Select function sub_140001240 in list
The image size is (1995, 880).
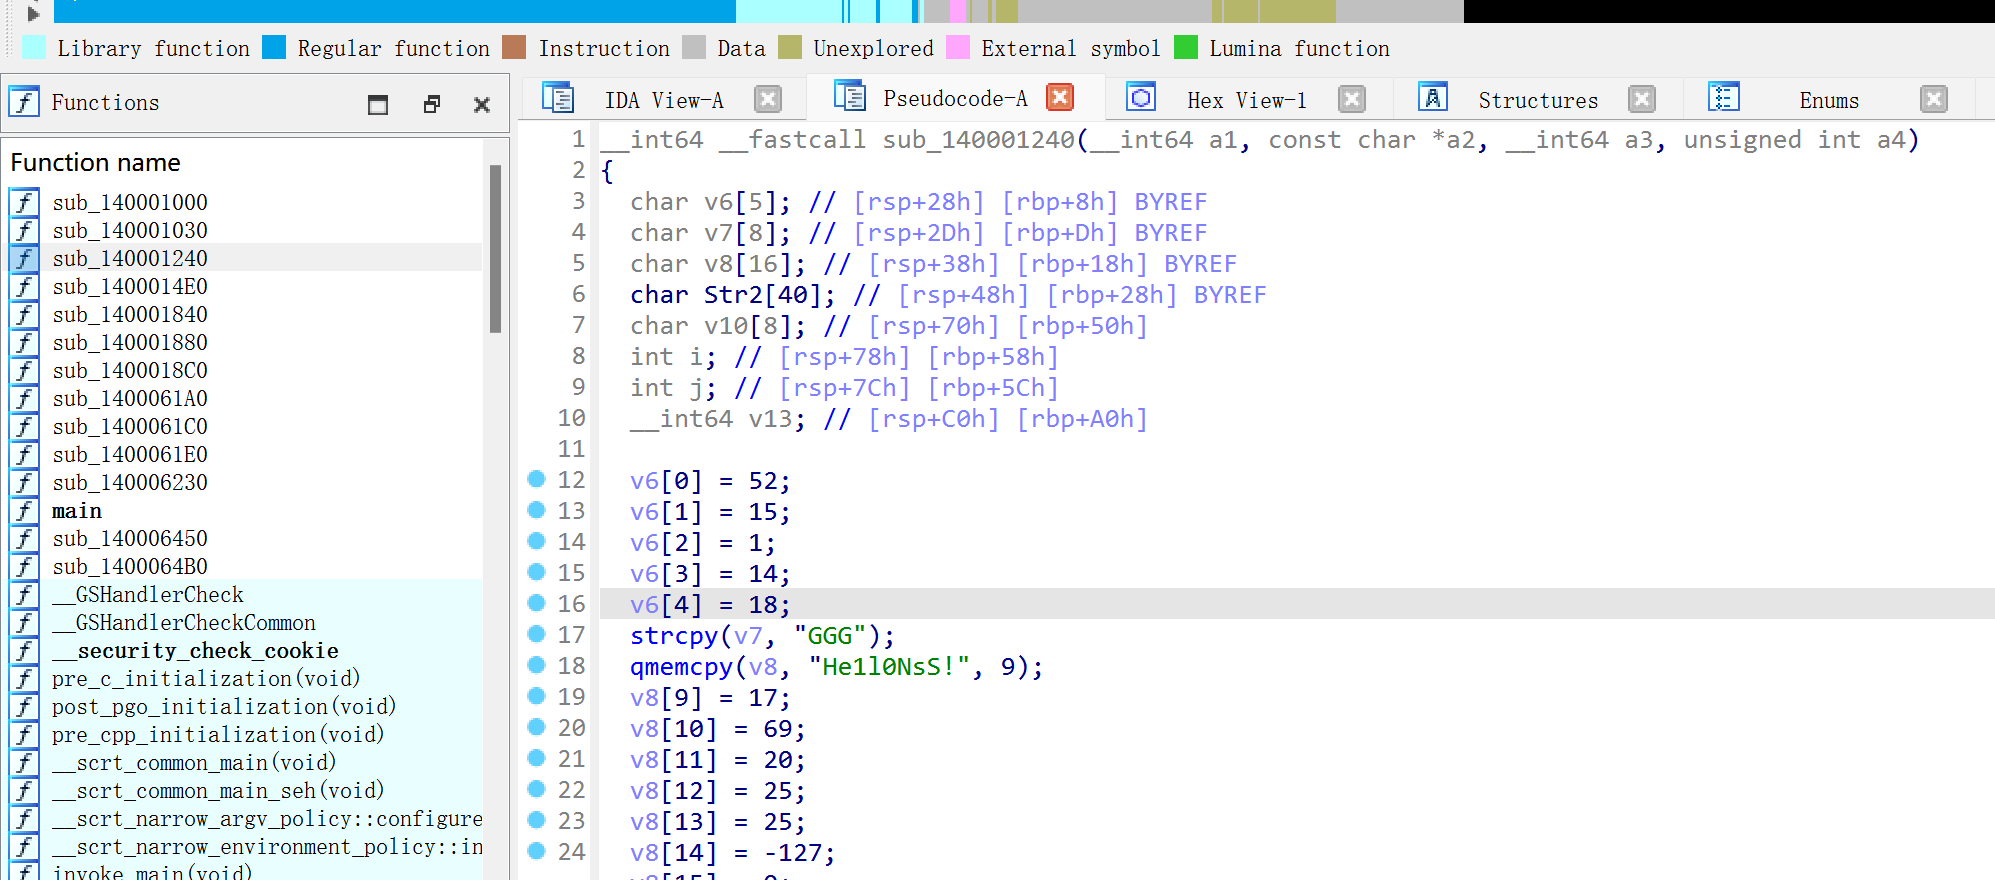(x=130, y=258)
